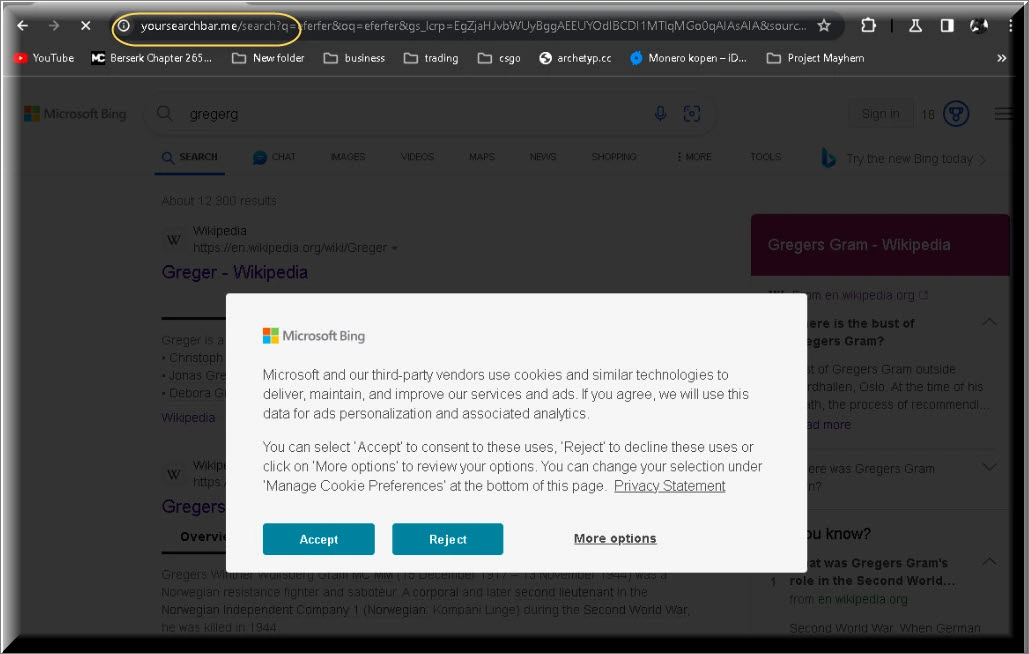Click Gregers Gram - Wikipedia card heading
This screenshot has height=654, width=1029.
click(x=858, y=245)
